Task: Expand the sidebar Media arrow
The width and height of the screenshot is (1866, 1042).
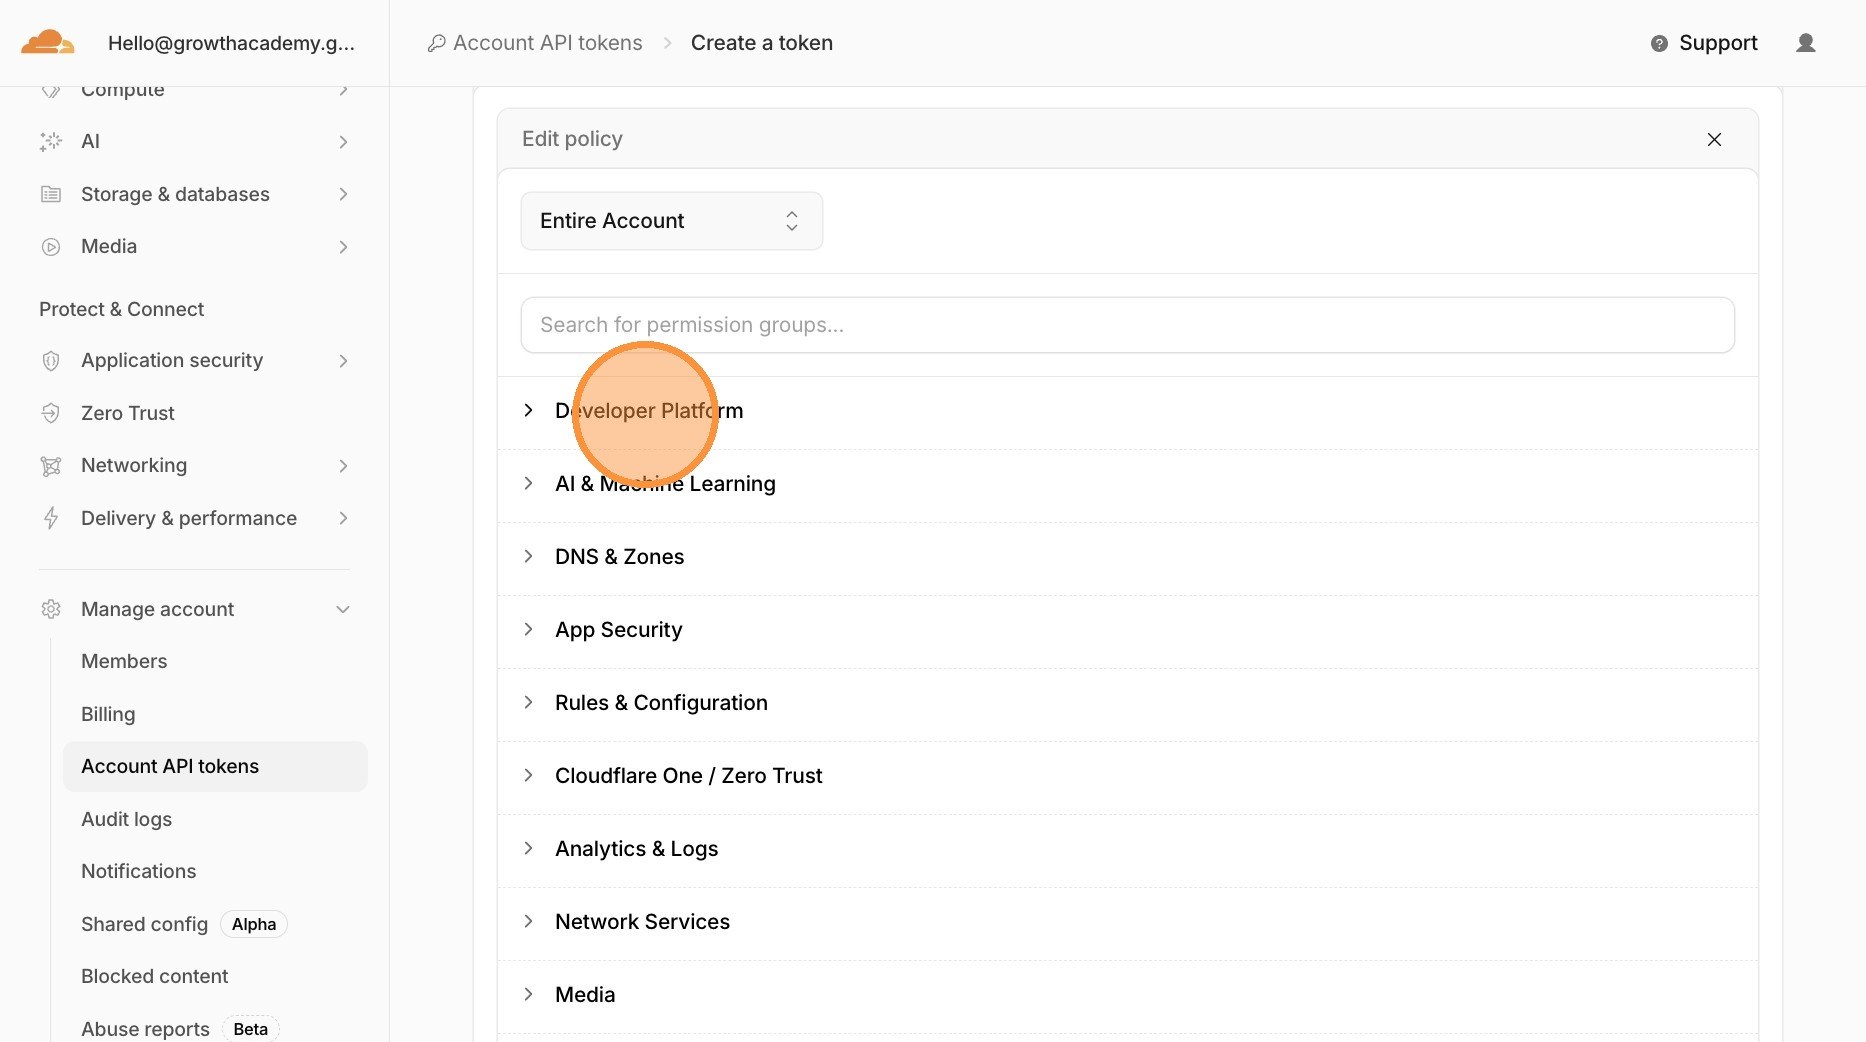Action: coord(343,247)
